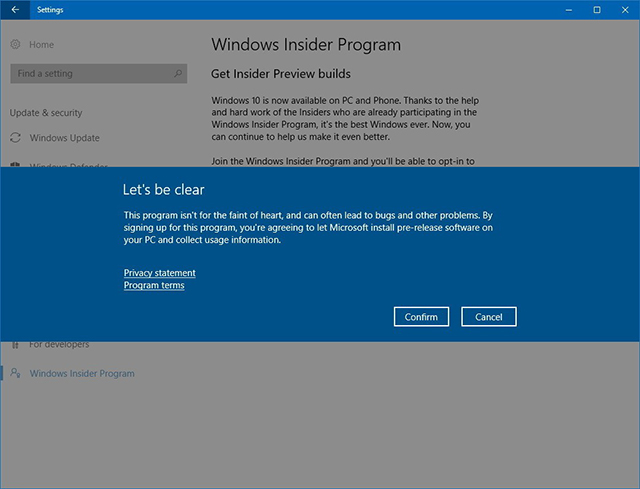Open the For developers section
640x489 pixels.
point(59,345)
